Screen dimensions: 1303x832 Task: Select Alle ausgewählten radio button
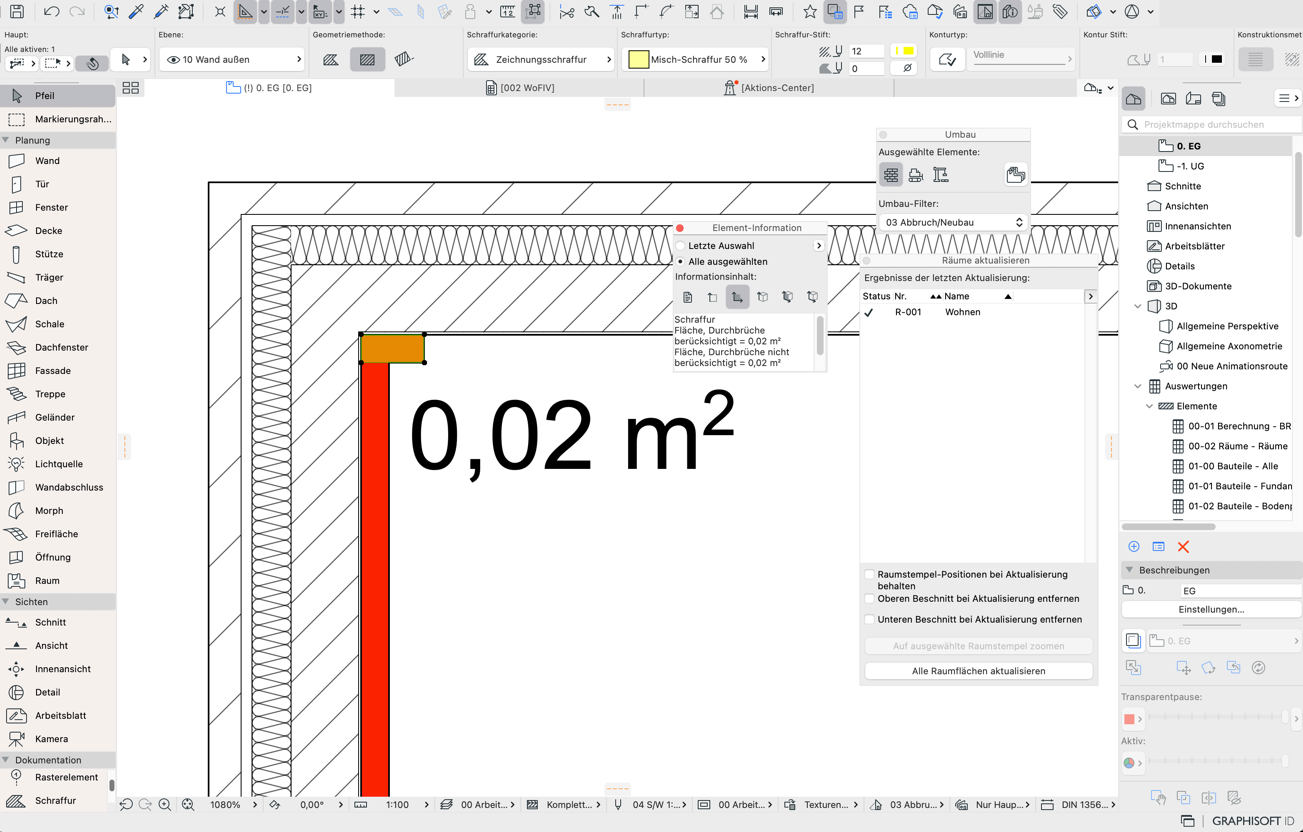[681, 262]
